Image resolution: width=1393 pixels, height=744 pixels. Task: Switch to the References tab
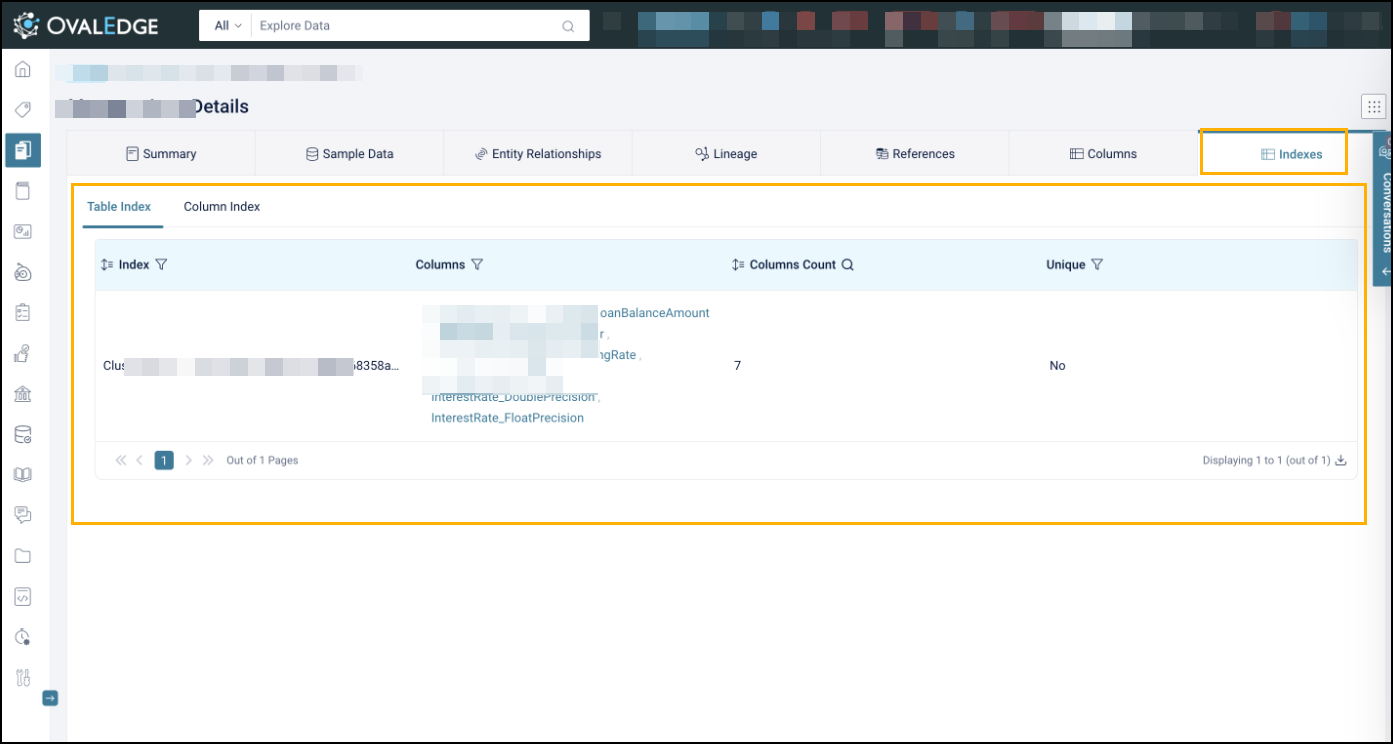tap(915, 154)
